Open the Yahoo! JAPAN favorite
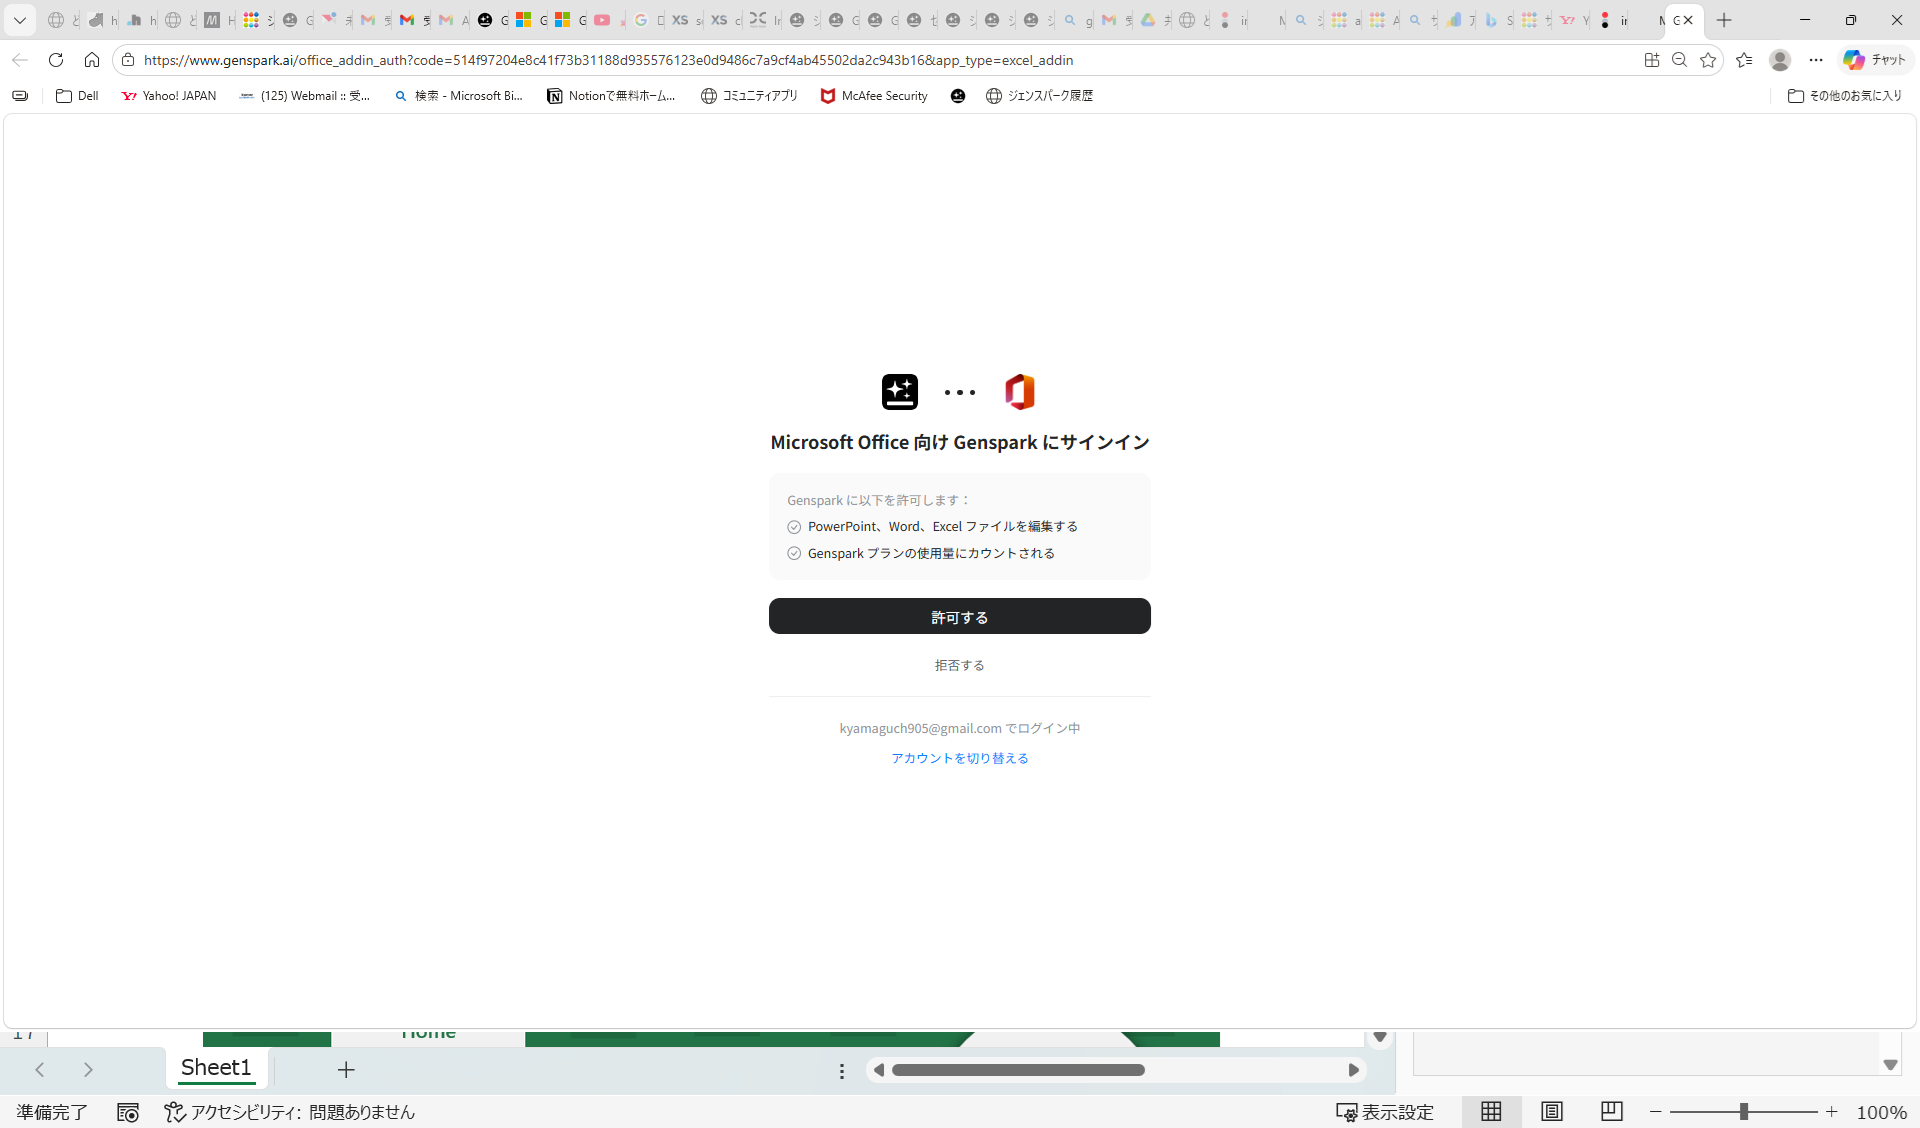 pyautogui.click(x=168, y=96)
